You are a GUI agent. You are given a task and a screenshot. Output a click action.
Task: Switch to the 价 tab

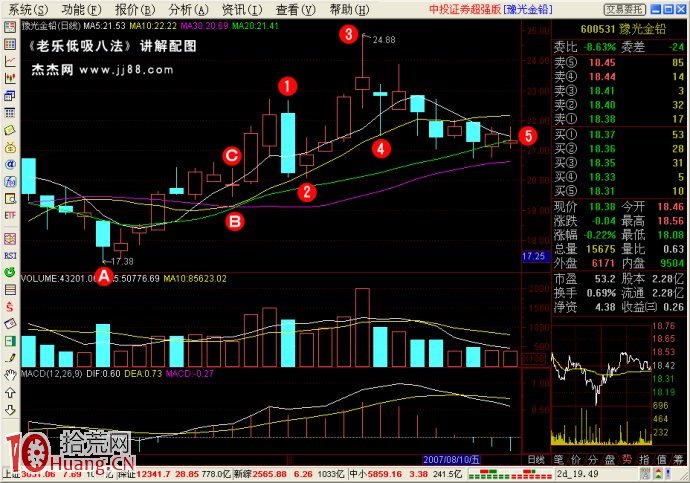coord(576,460)
